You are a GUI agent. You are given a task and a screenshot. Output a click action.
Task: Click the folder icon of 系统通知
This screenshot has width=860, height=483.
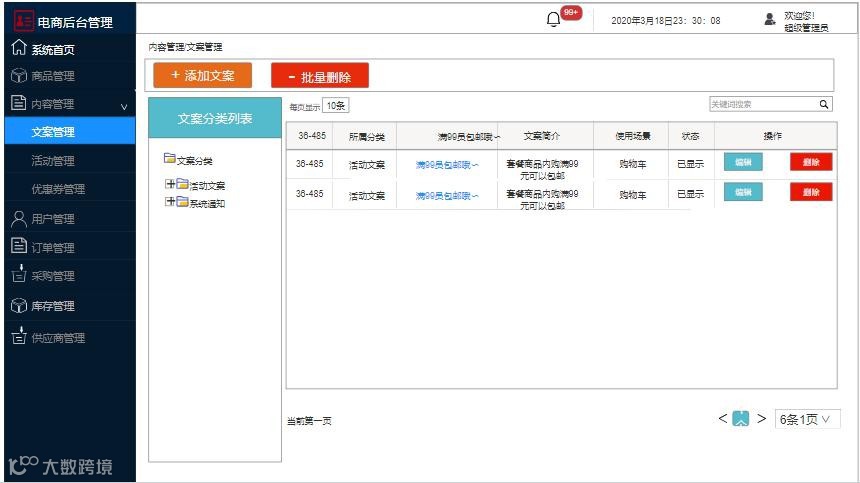coord(182,202)
